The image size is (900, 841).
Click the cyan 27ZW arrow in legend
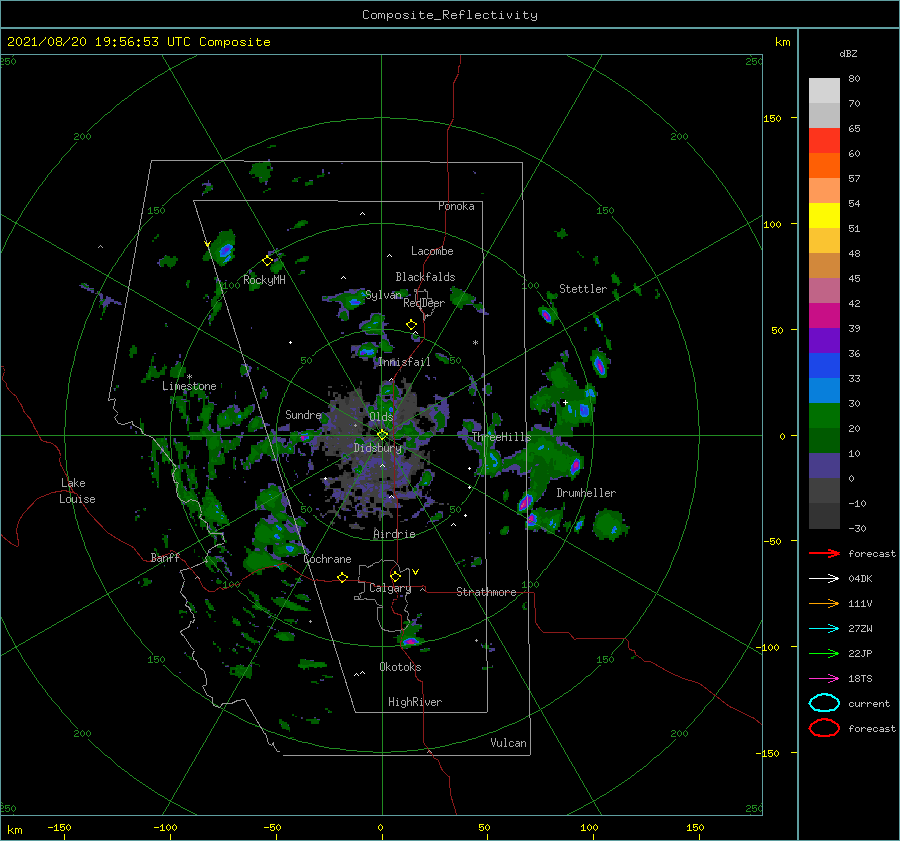pyautogui.click(x=824, y=629)
